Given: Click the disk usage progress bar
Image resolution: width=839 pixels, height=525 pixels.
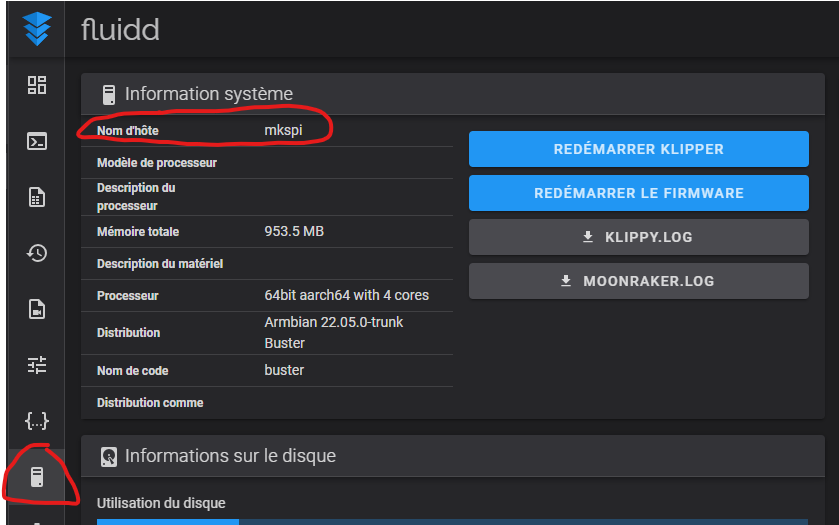Looking at the screenshot, I should 452,521.
